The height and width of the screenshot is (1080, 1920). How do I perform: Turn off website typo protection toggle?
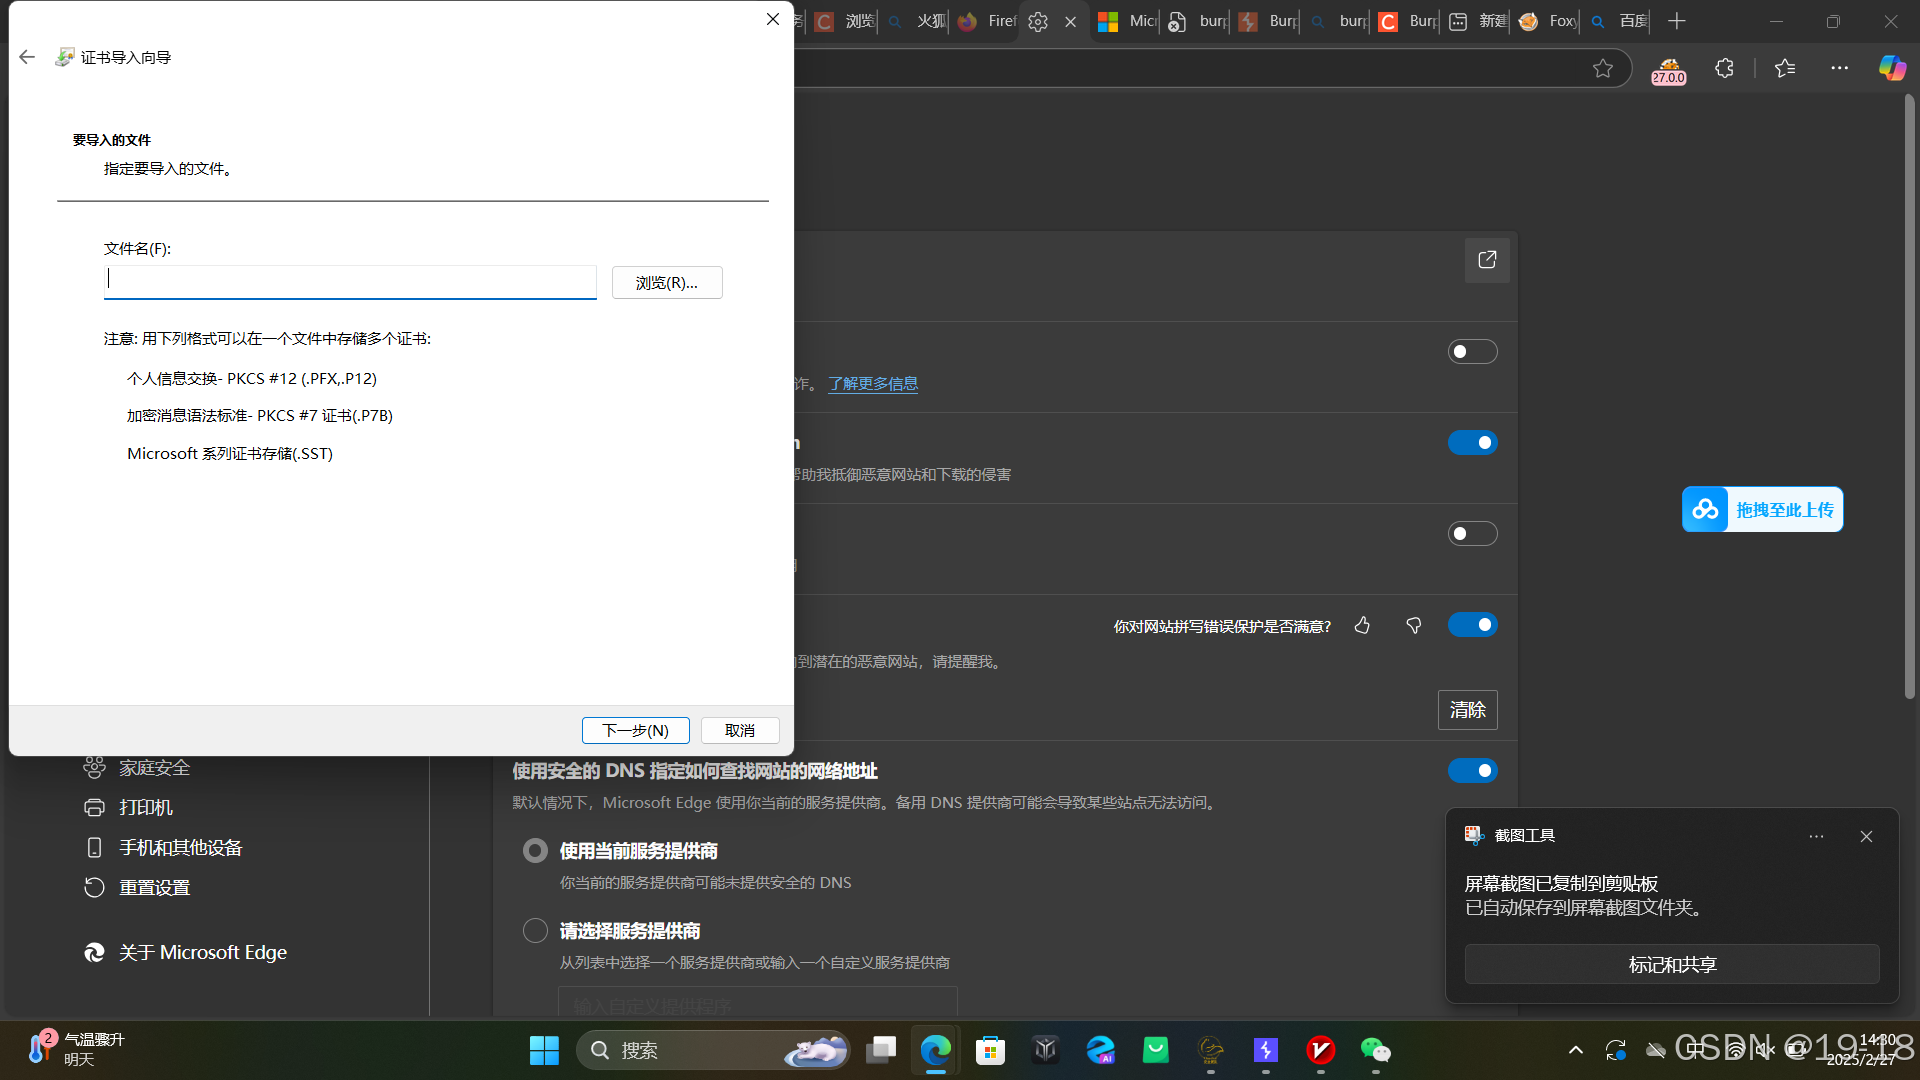point(1472,625)
